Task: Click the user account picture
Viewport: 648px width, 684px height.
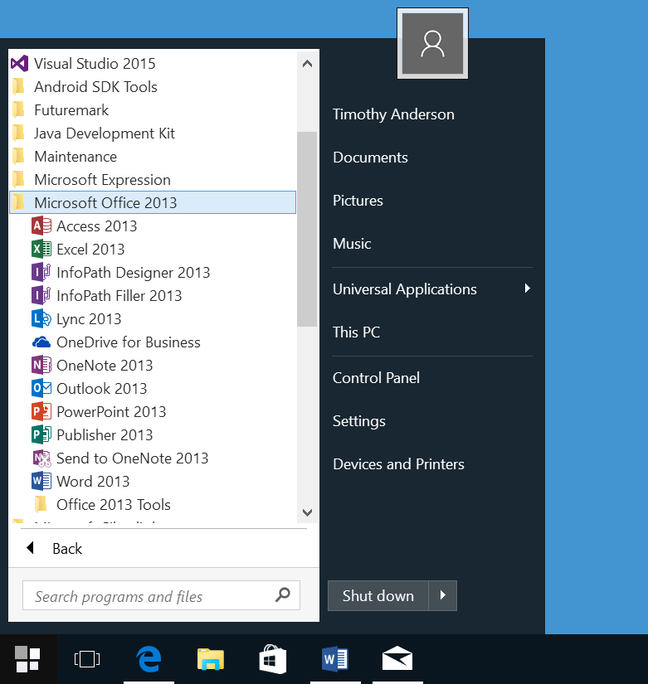Action: pos(432,44)
